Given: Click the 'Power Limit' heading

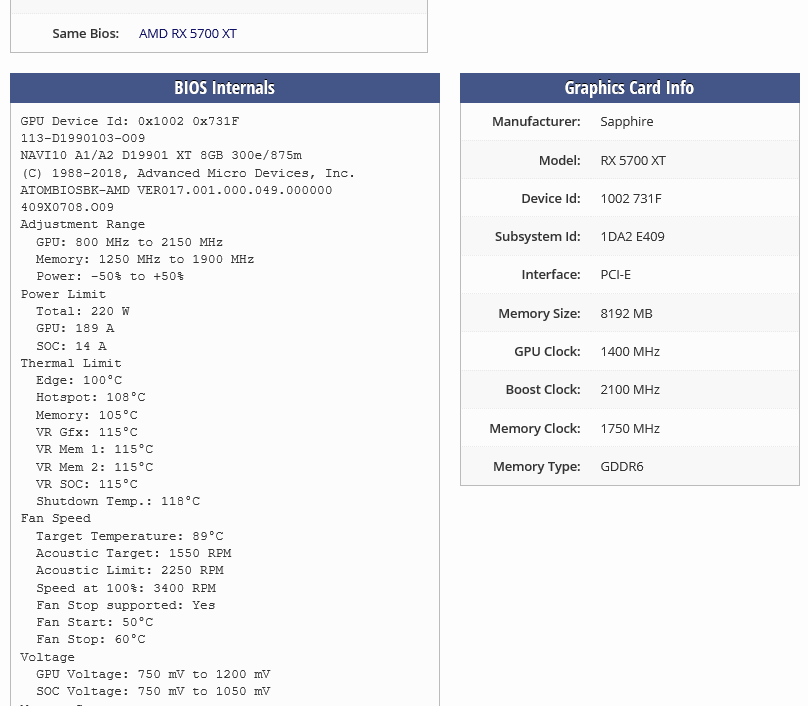Looking at the screenshot, I should 63,294.
